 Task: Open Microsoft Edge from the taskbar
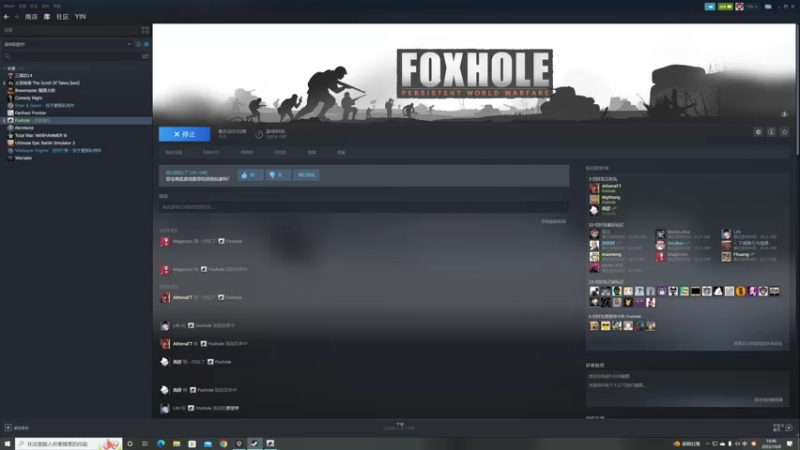click(x=161, y=444)
